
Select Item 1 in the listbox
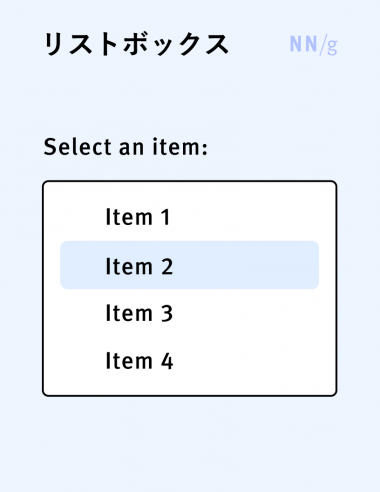pyautogui.click(x=189, y=217)
